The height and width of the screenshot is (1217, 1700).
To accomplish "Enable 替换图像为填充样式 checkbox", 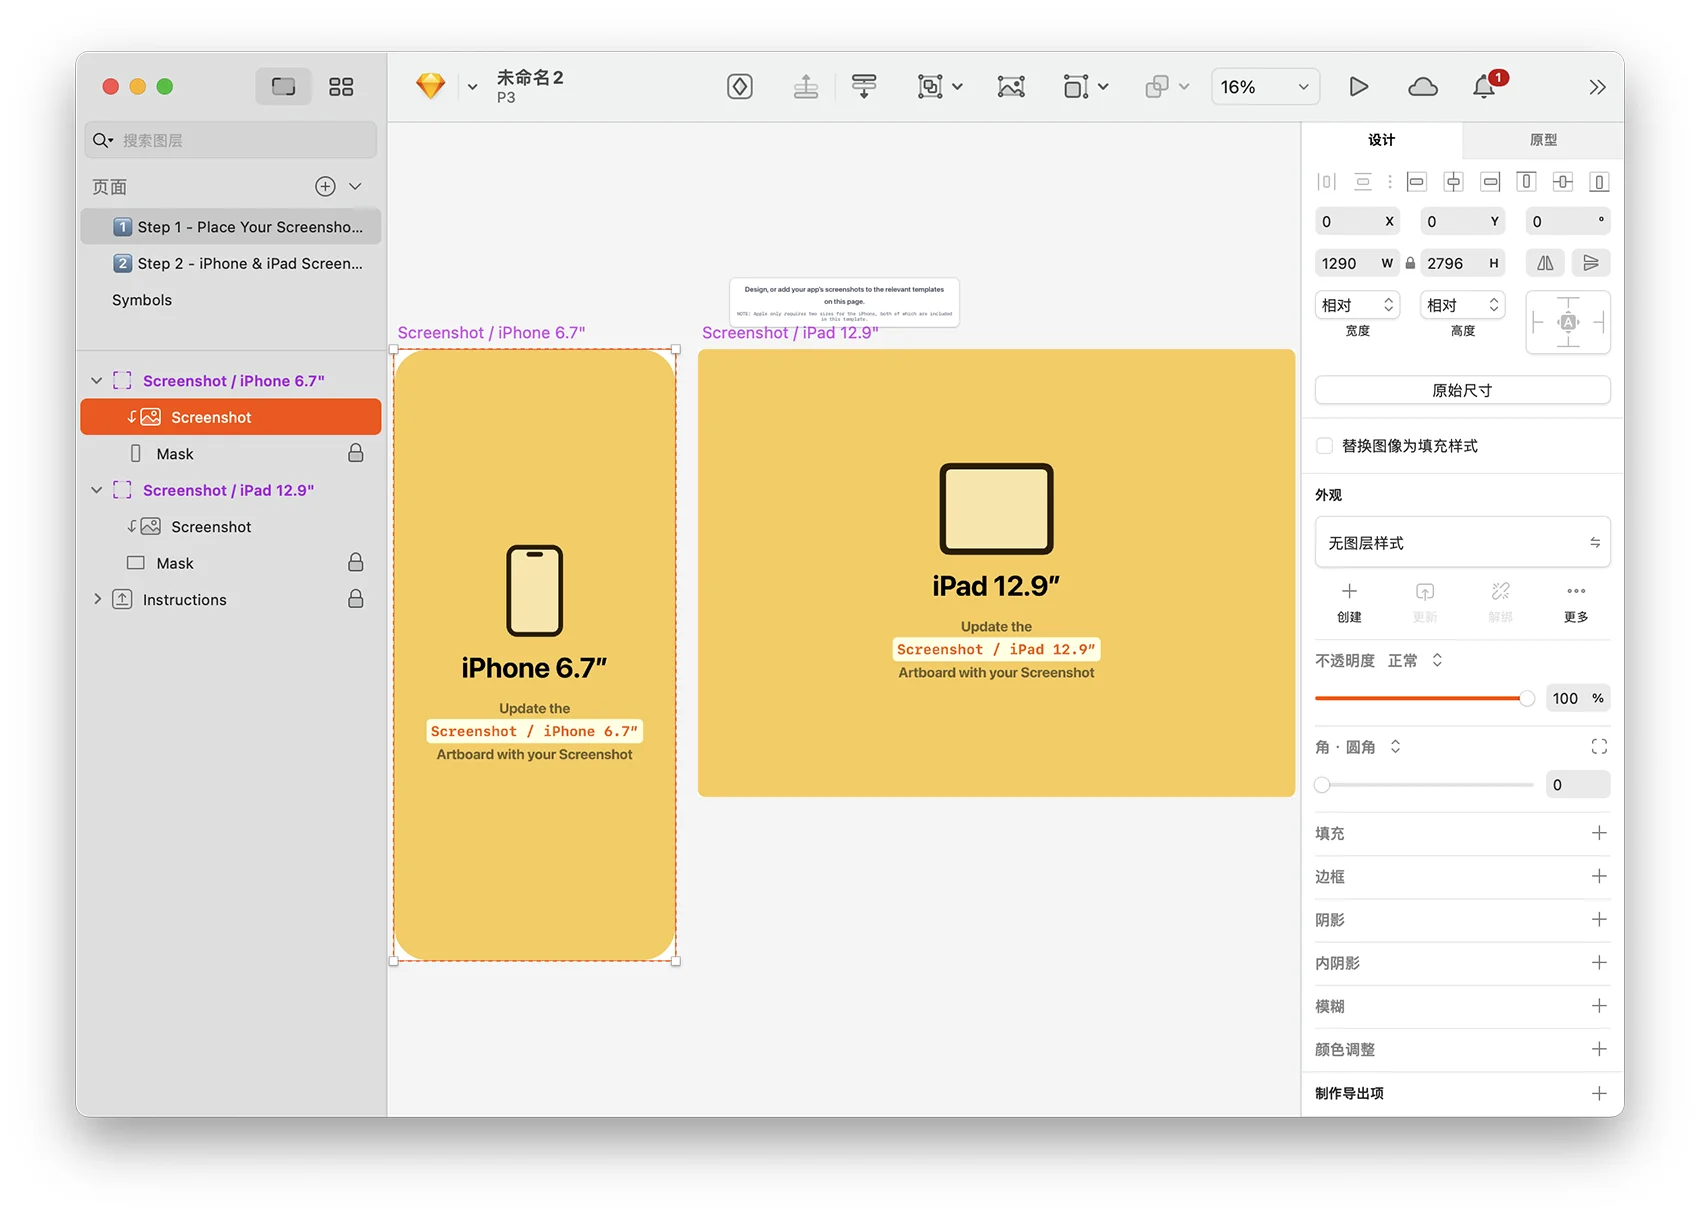I will tap(1325, 446).
